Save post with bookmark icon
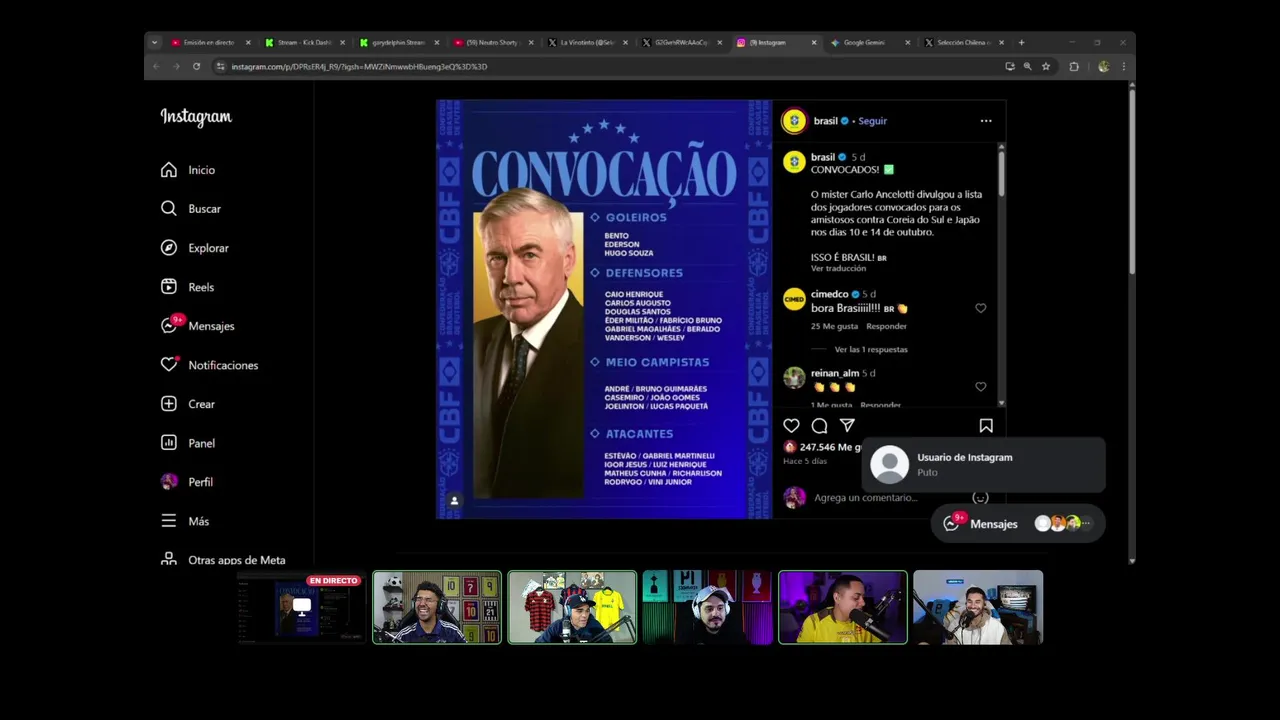This screenshot has height=720, width=1280. tap(986, 426)
